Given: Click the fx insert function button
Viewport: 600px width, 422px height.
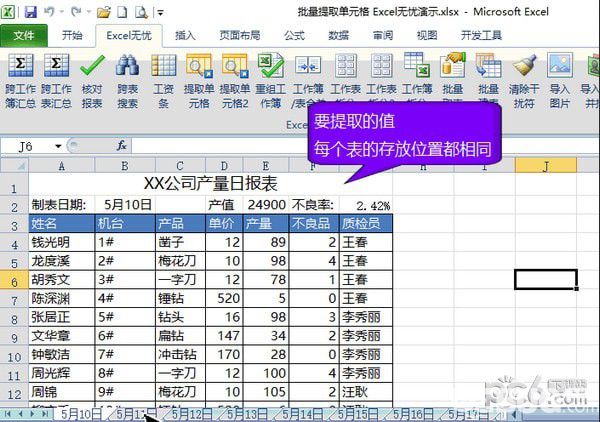Looking at the screenshot, I should [x=122, y=146].
